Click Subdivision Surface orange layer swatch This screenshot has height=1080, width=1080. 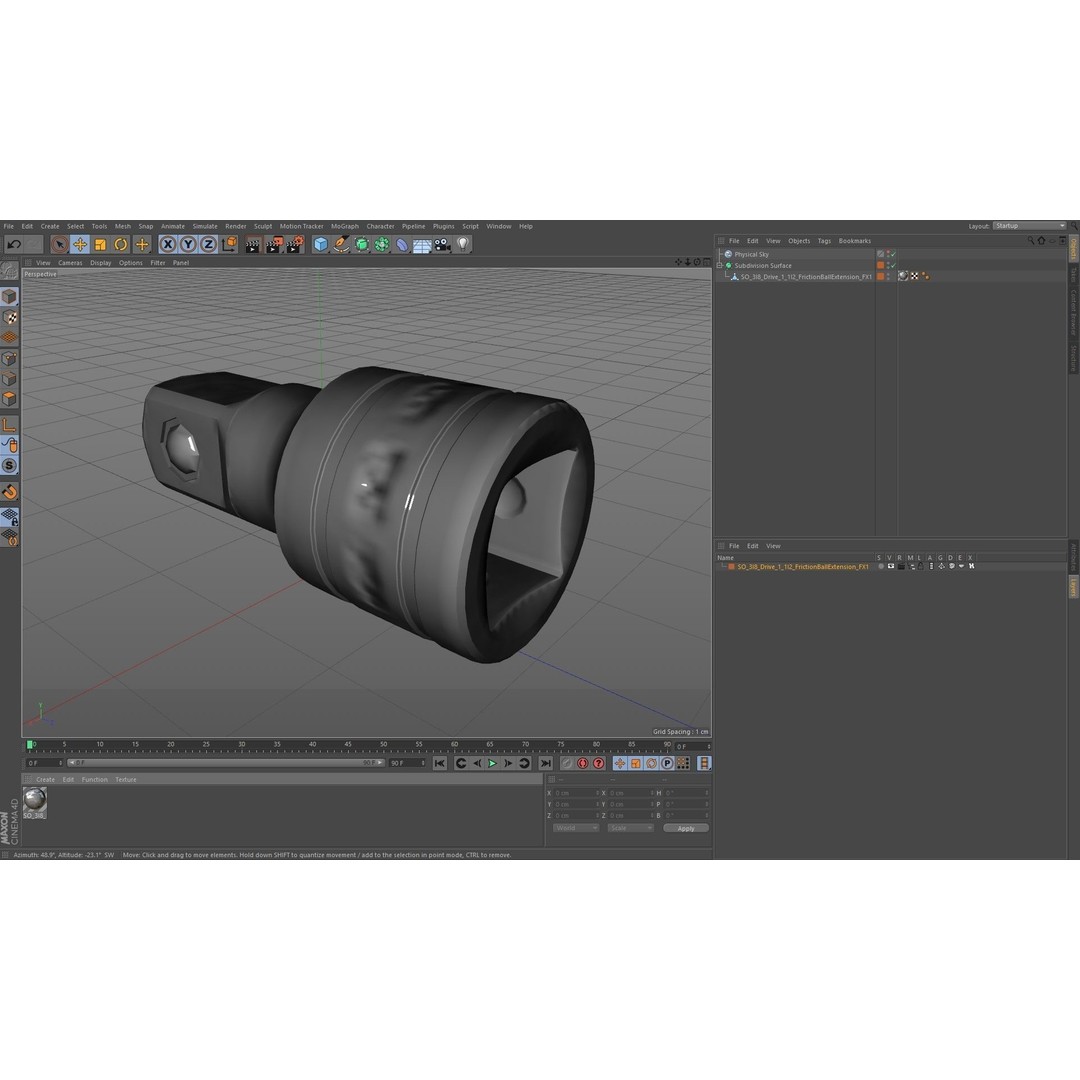tap(880, 265)
